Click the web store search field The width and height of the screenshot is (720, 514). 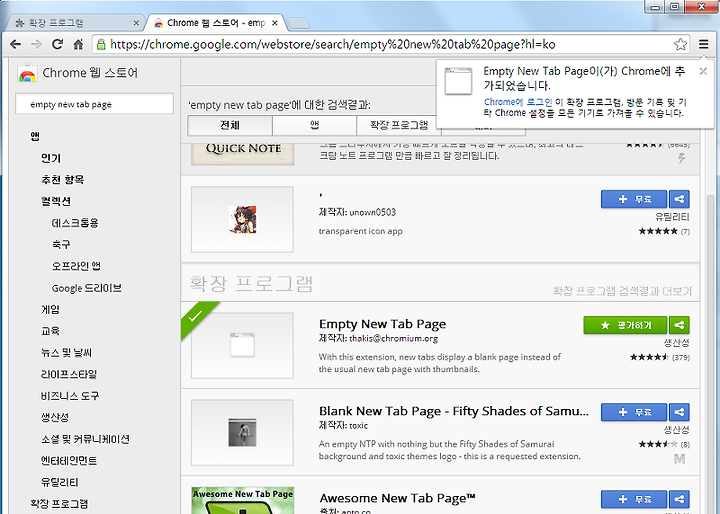coord(94,104)
